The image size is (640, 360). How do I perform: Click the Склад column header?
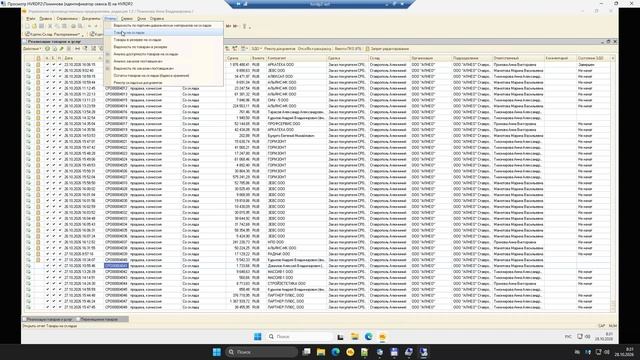point(389,58)
